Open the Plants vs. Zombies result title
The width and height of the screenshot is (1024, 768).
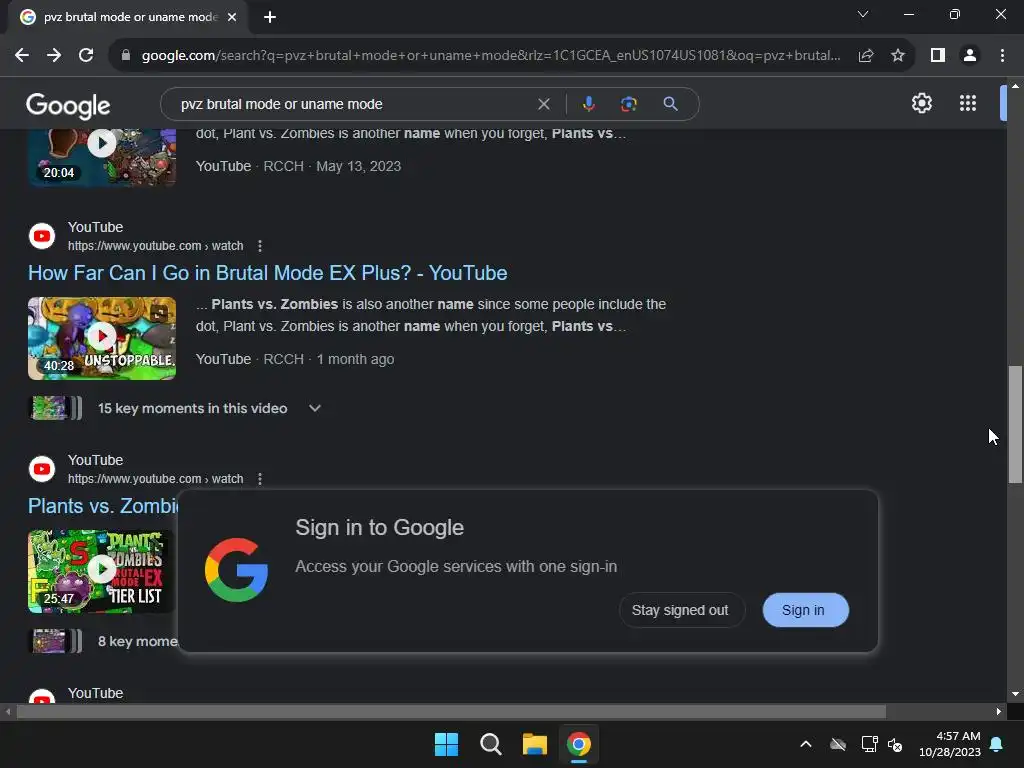[103, 506]
